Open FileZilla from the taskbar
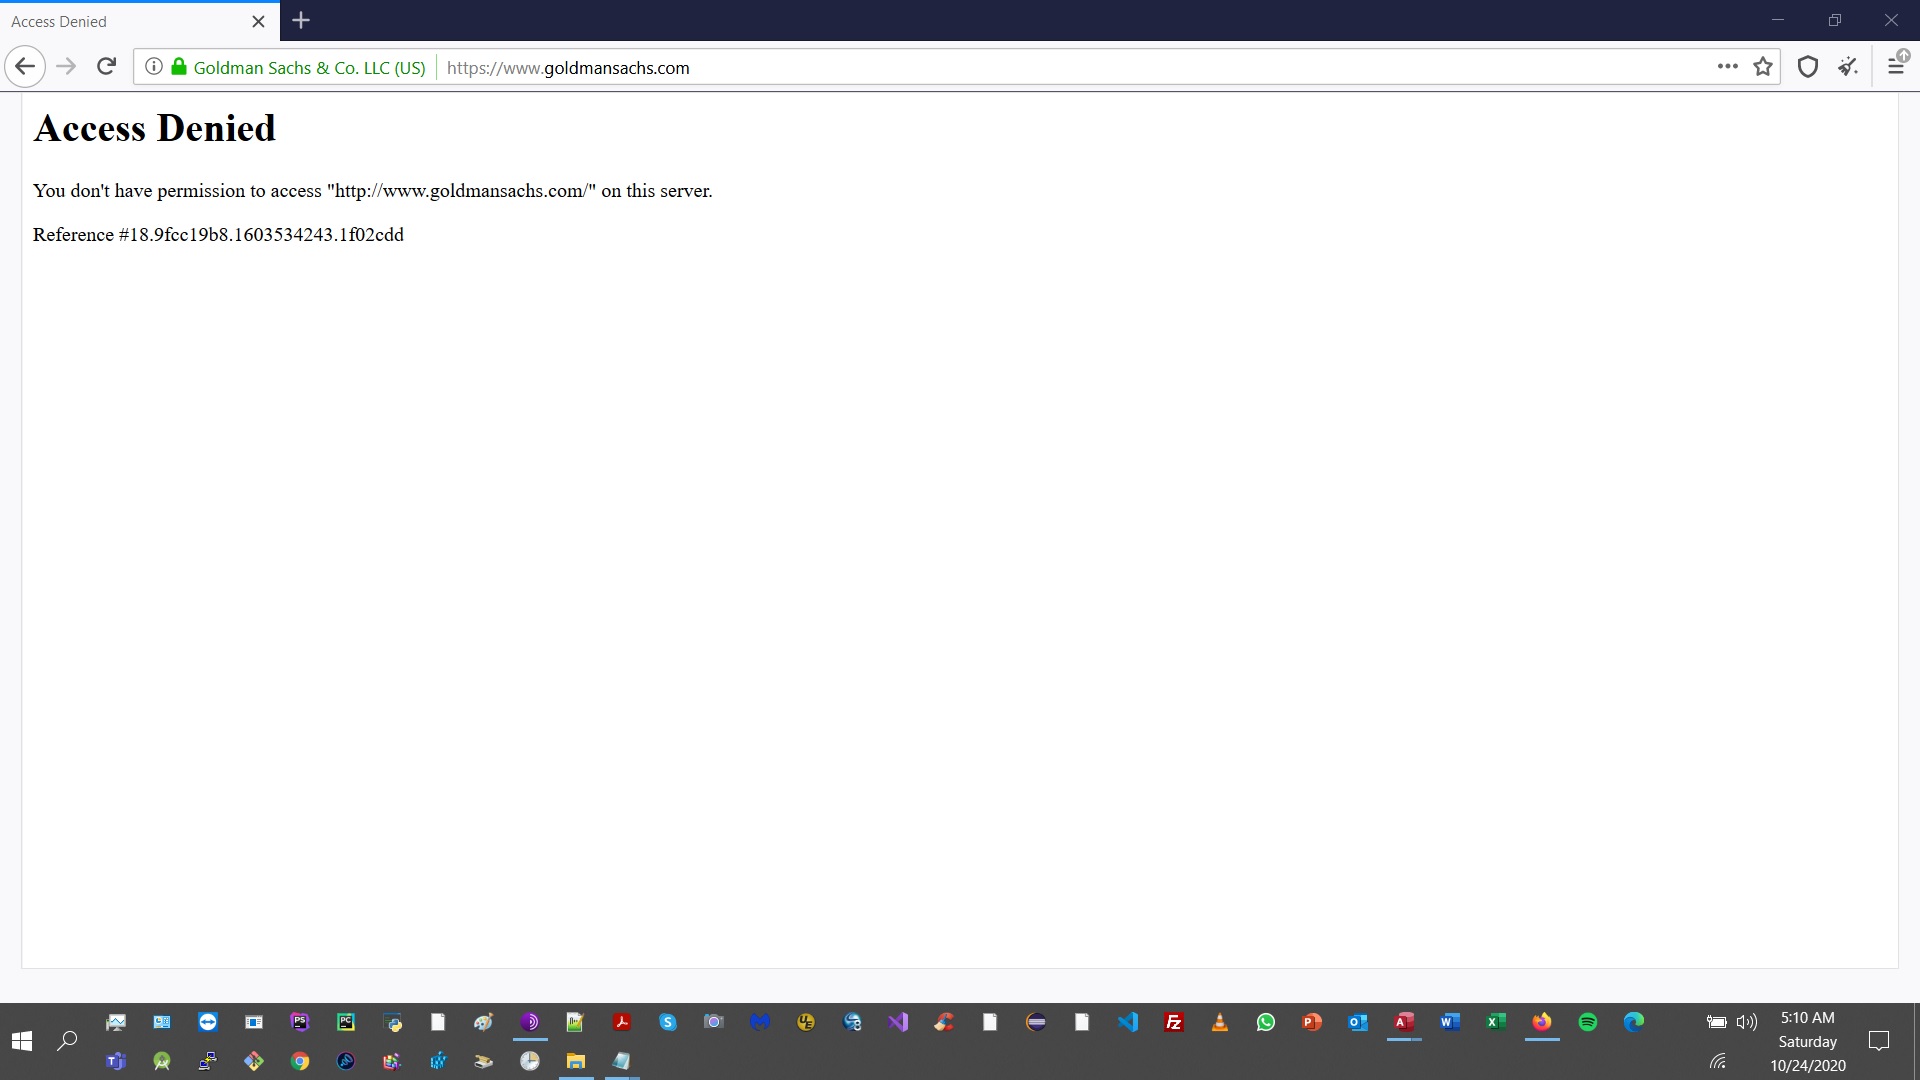 pos(1174,1022)
